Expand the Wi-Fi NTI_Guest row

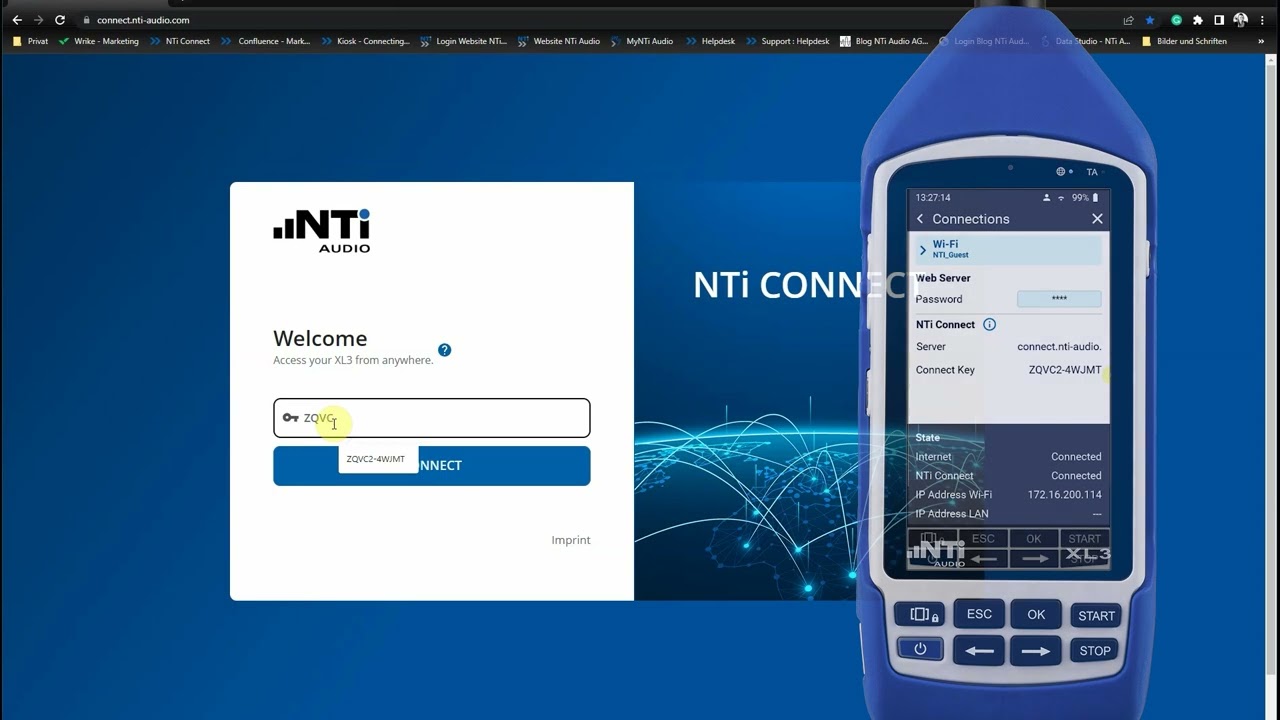pos(1008,249)
